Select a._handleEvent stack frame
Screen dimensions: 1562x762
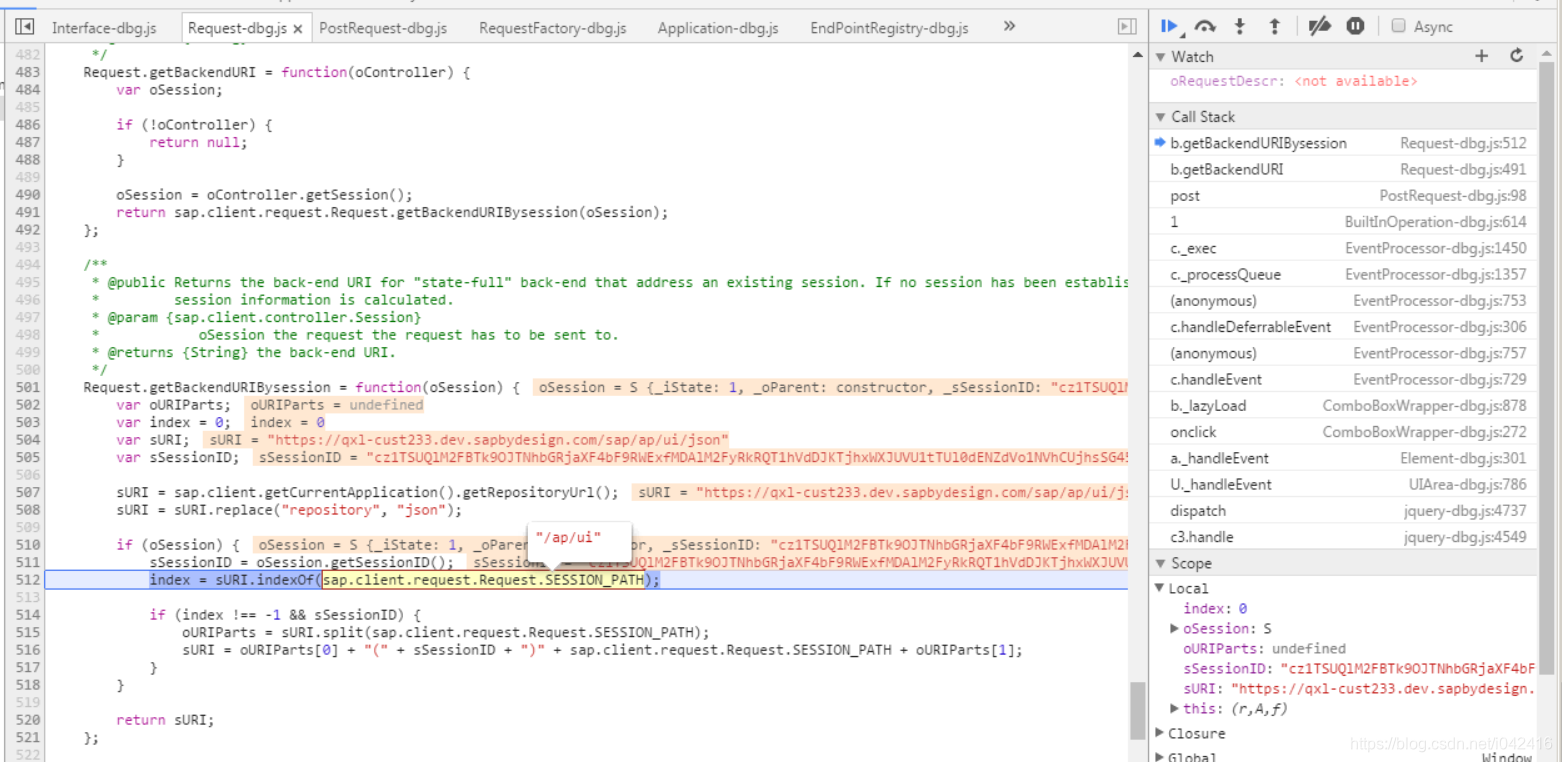pos(1343,458)
